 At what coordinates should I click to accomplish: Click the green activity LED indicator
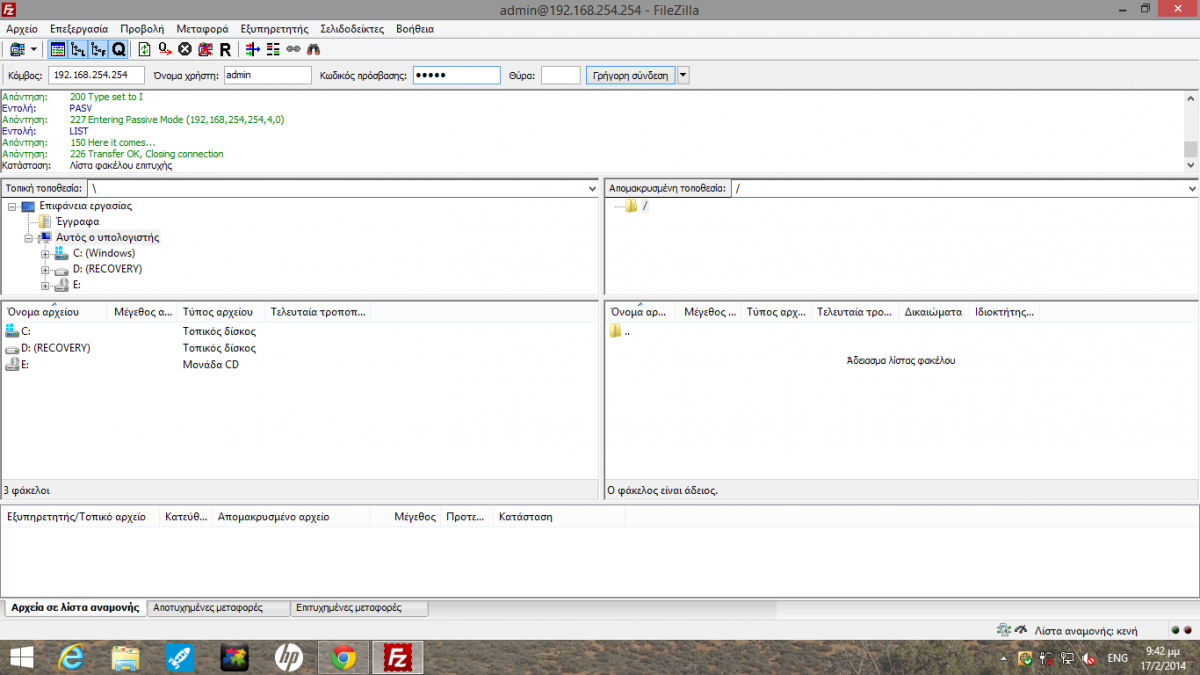click(x=1175, y=631)
